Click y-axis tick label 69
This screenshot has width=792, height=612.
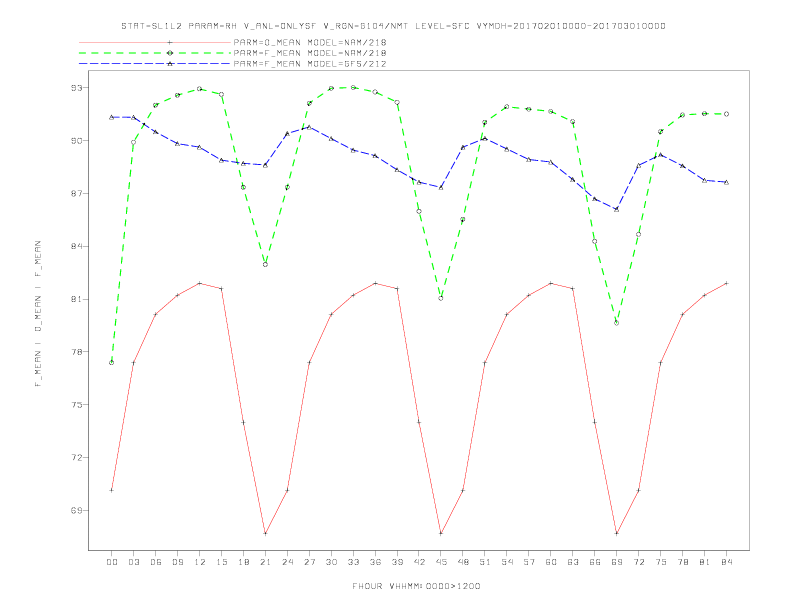tap(76, 511)
